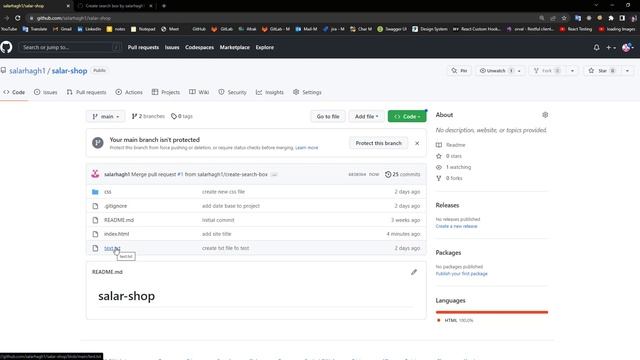The height and width of the screenshot is (360, 640).
Task: Fork the repository
Action: point(547,71)
